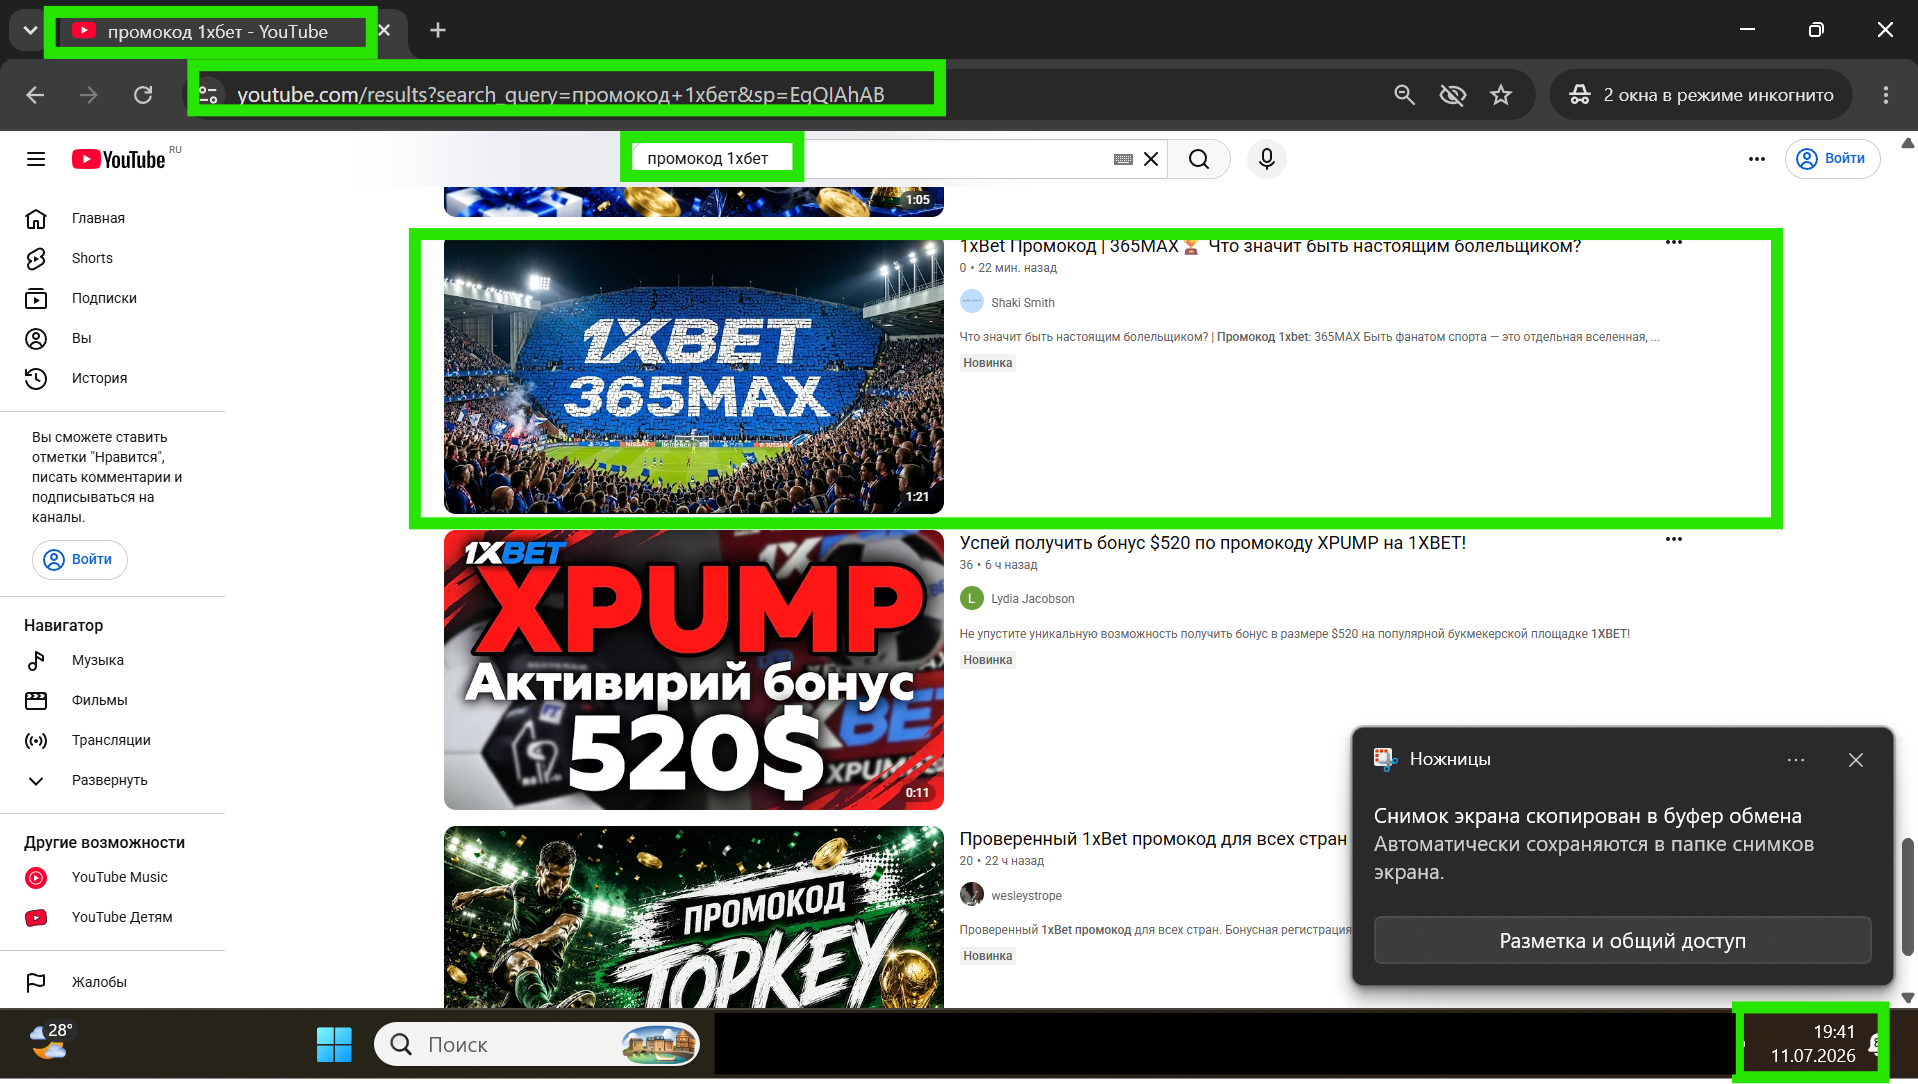The height and width of the screenshot is (1084, 1918).
Task: Select the 'промокод 1хбет - YouTube' tab
Action: click(x=218, y=31)
